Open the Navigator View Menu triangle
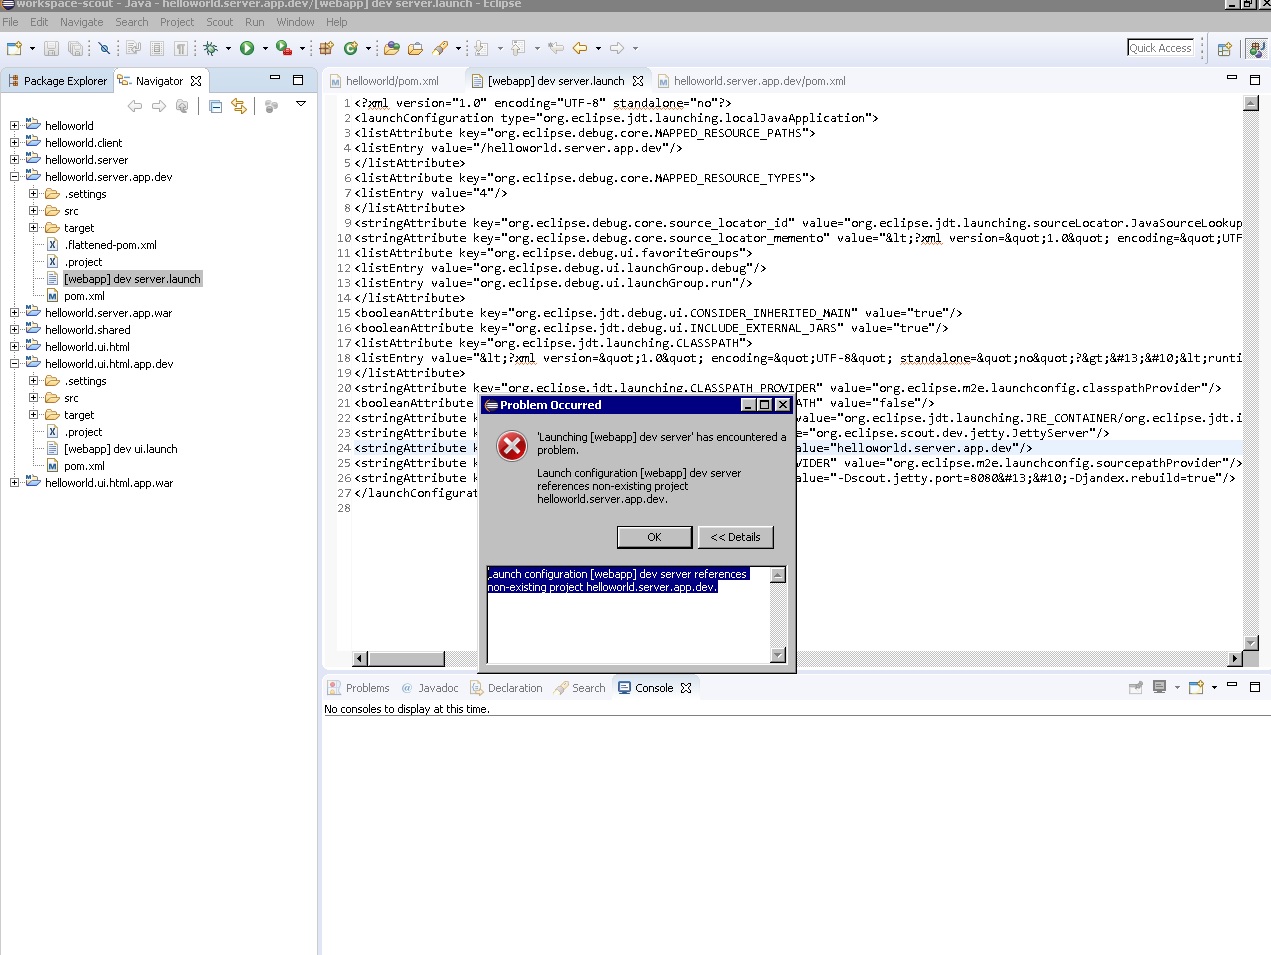Screen dimensions: 1271x955 click(x=300, y=104)
